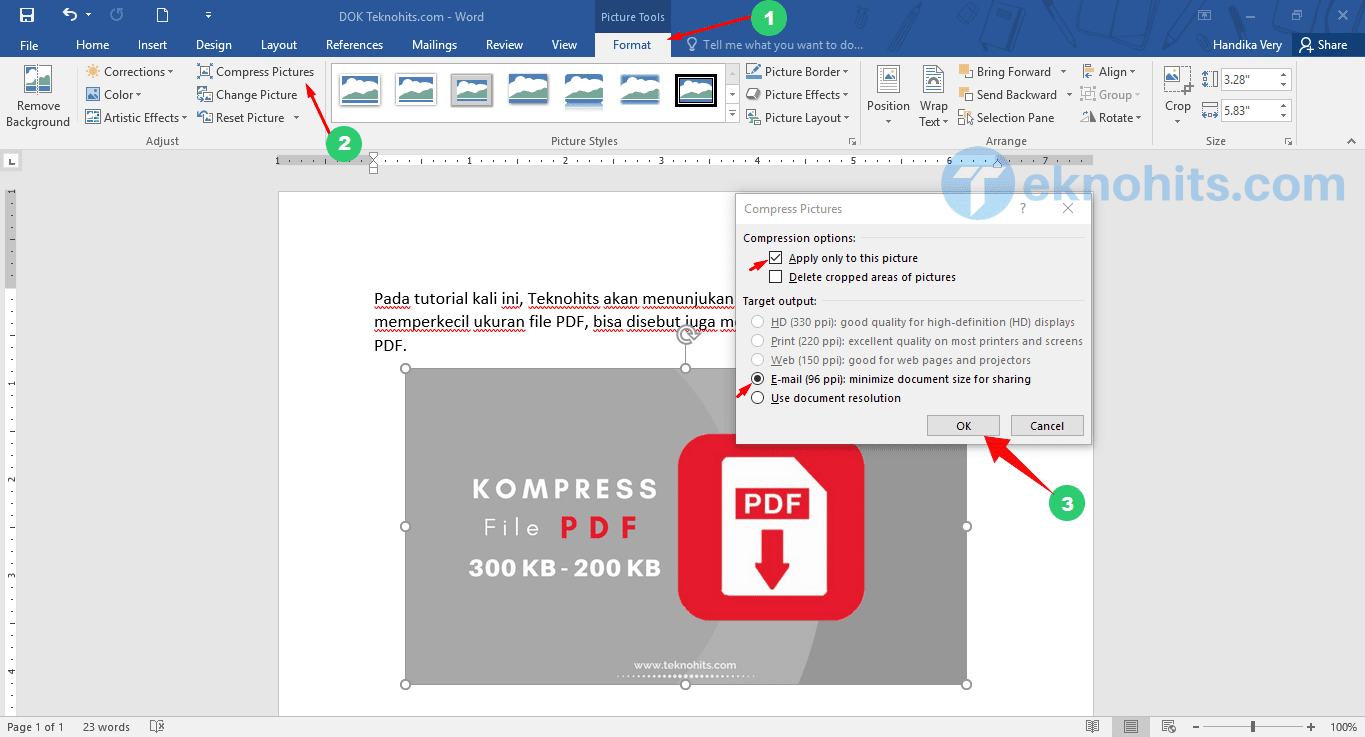Viewport: 1365px width, 737px height.
Task: Click the Save icon in title bar
Action: coord(27,15)
